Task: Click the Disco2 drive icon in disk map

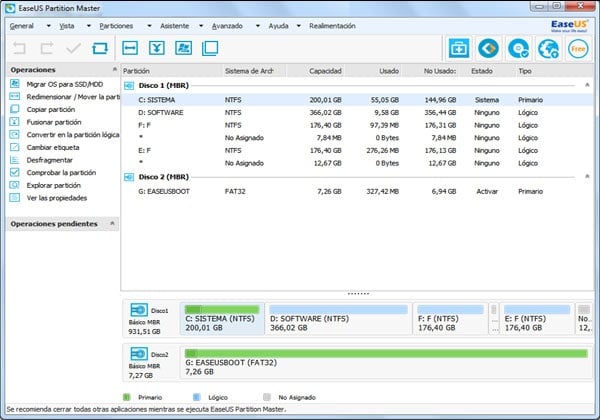Action: coord(139,354)
